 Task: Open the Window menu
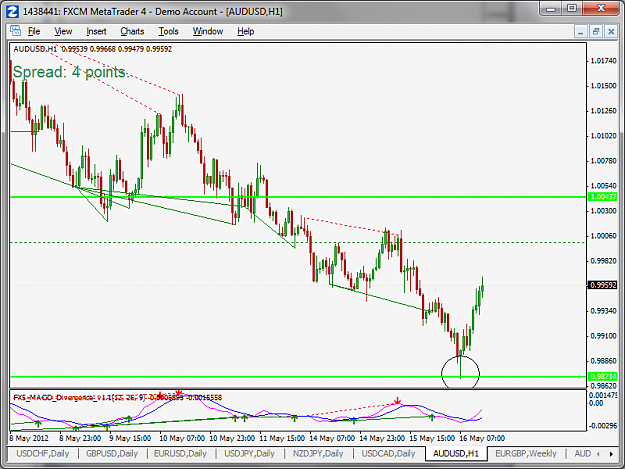tap(208, 31)
